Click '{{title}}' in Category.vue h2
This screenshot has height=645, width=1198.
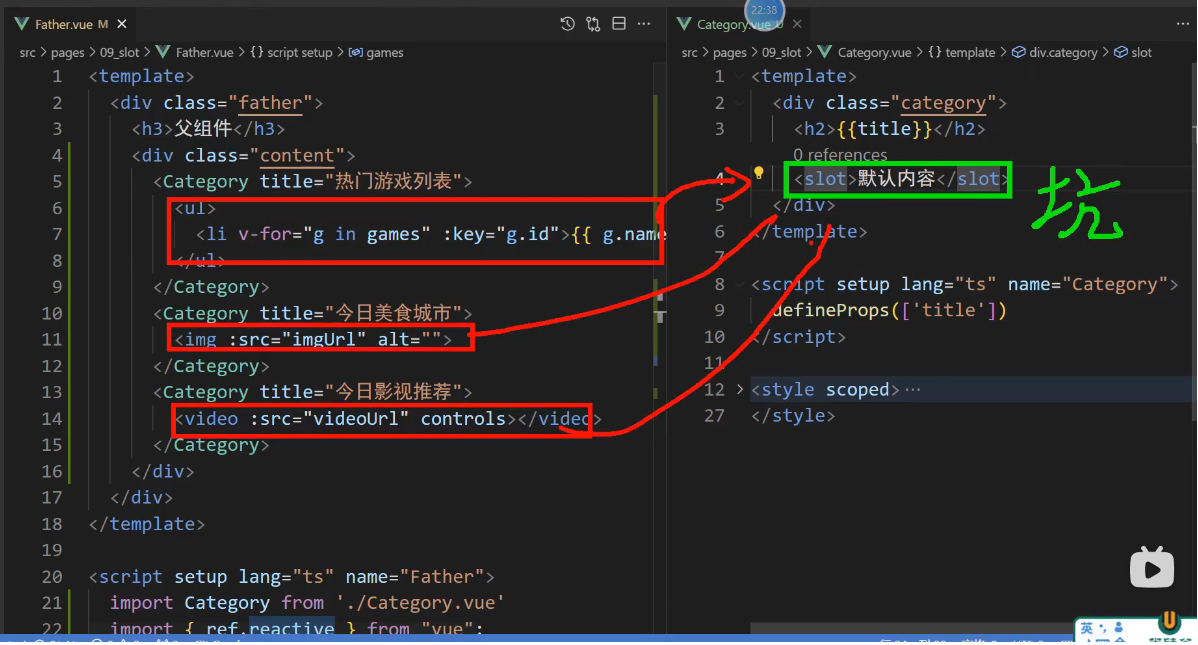pos(885,129)
